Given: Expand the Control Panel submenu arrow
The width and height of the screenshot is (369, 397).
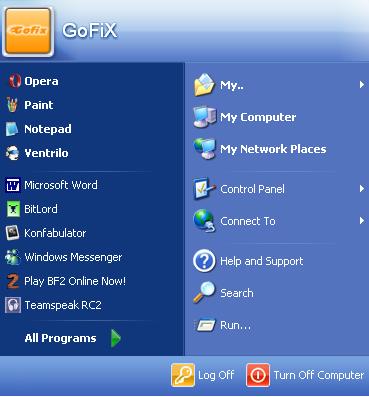Looking at the screenshot, I should coord(362,189).
